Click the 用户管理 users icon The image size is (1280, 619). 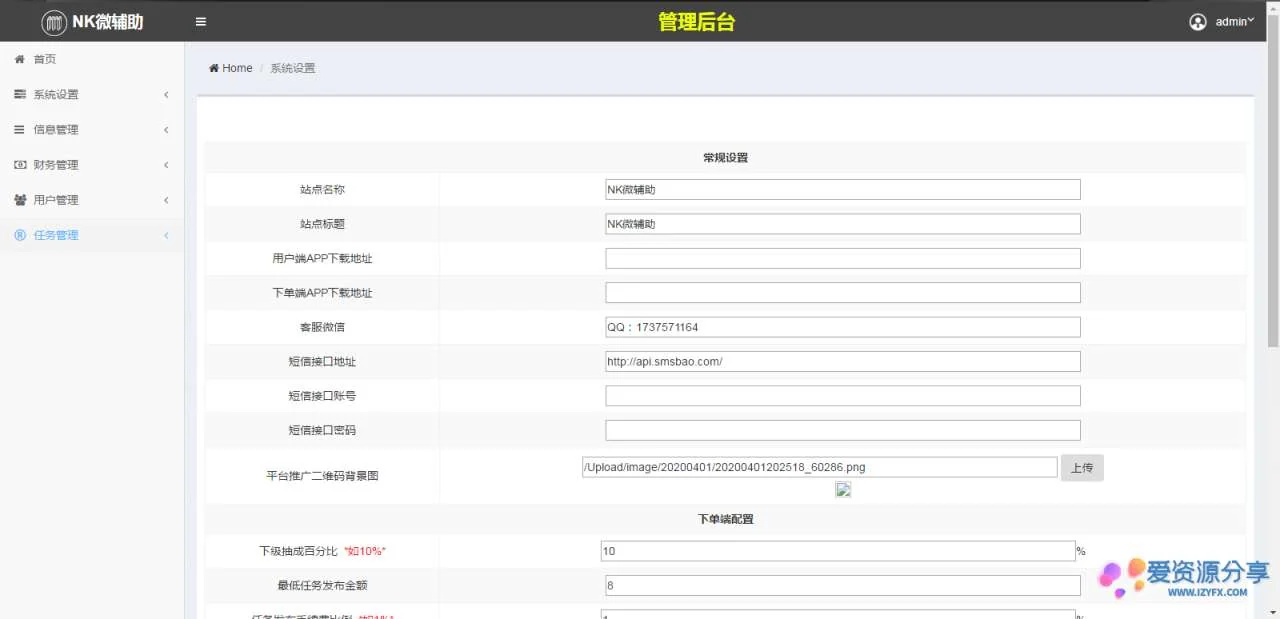coord(19,200)
